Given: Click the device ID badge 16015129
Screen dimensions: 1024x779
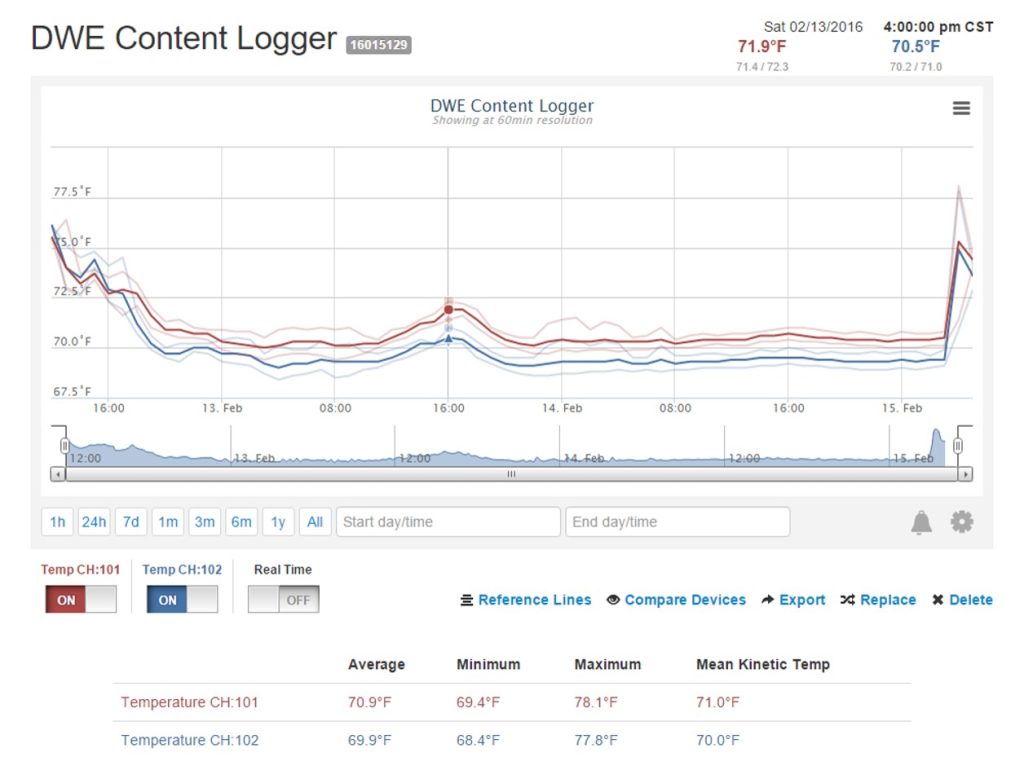Looking at the screenshot, I should click(x=379, y=45).
